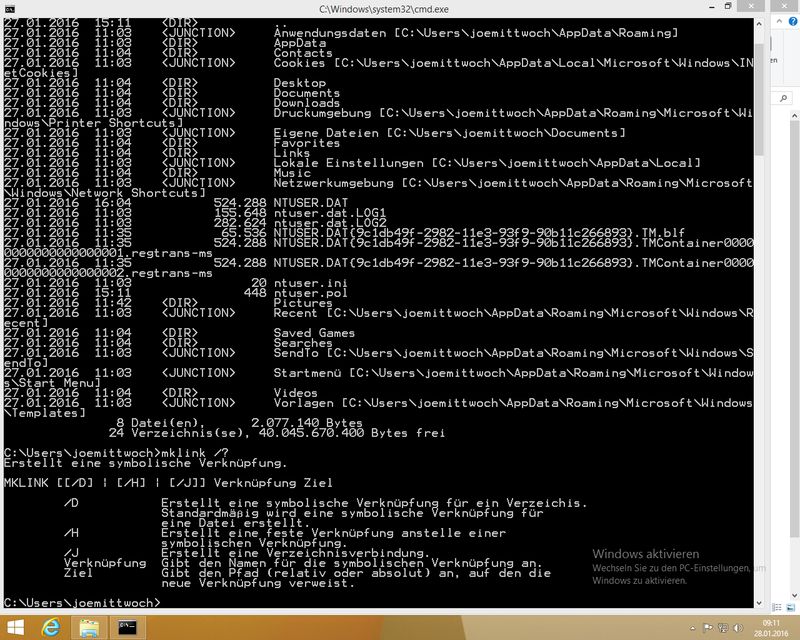Select the Command Prompt taskbar icon
800x640 pixels.
tap(127, 627)
